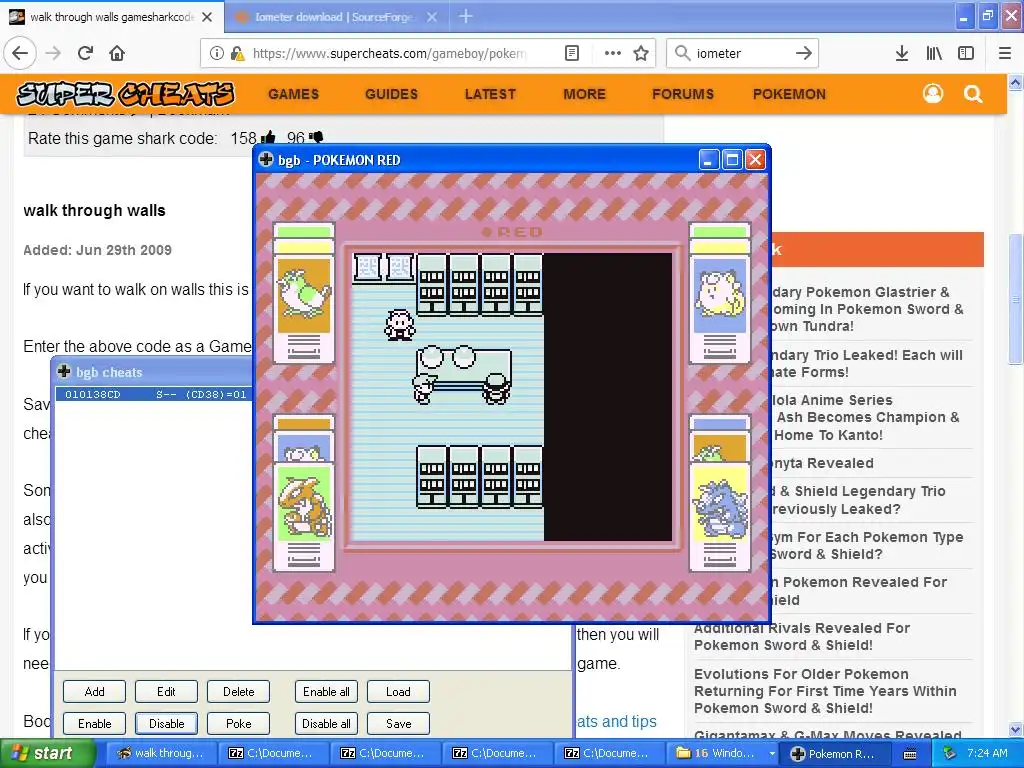Open the POKEMON menu
The image size is (1024, 768).
pyautogui.click(x=790, y=94)
